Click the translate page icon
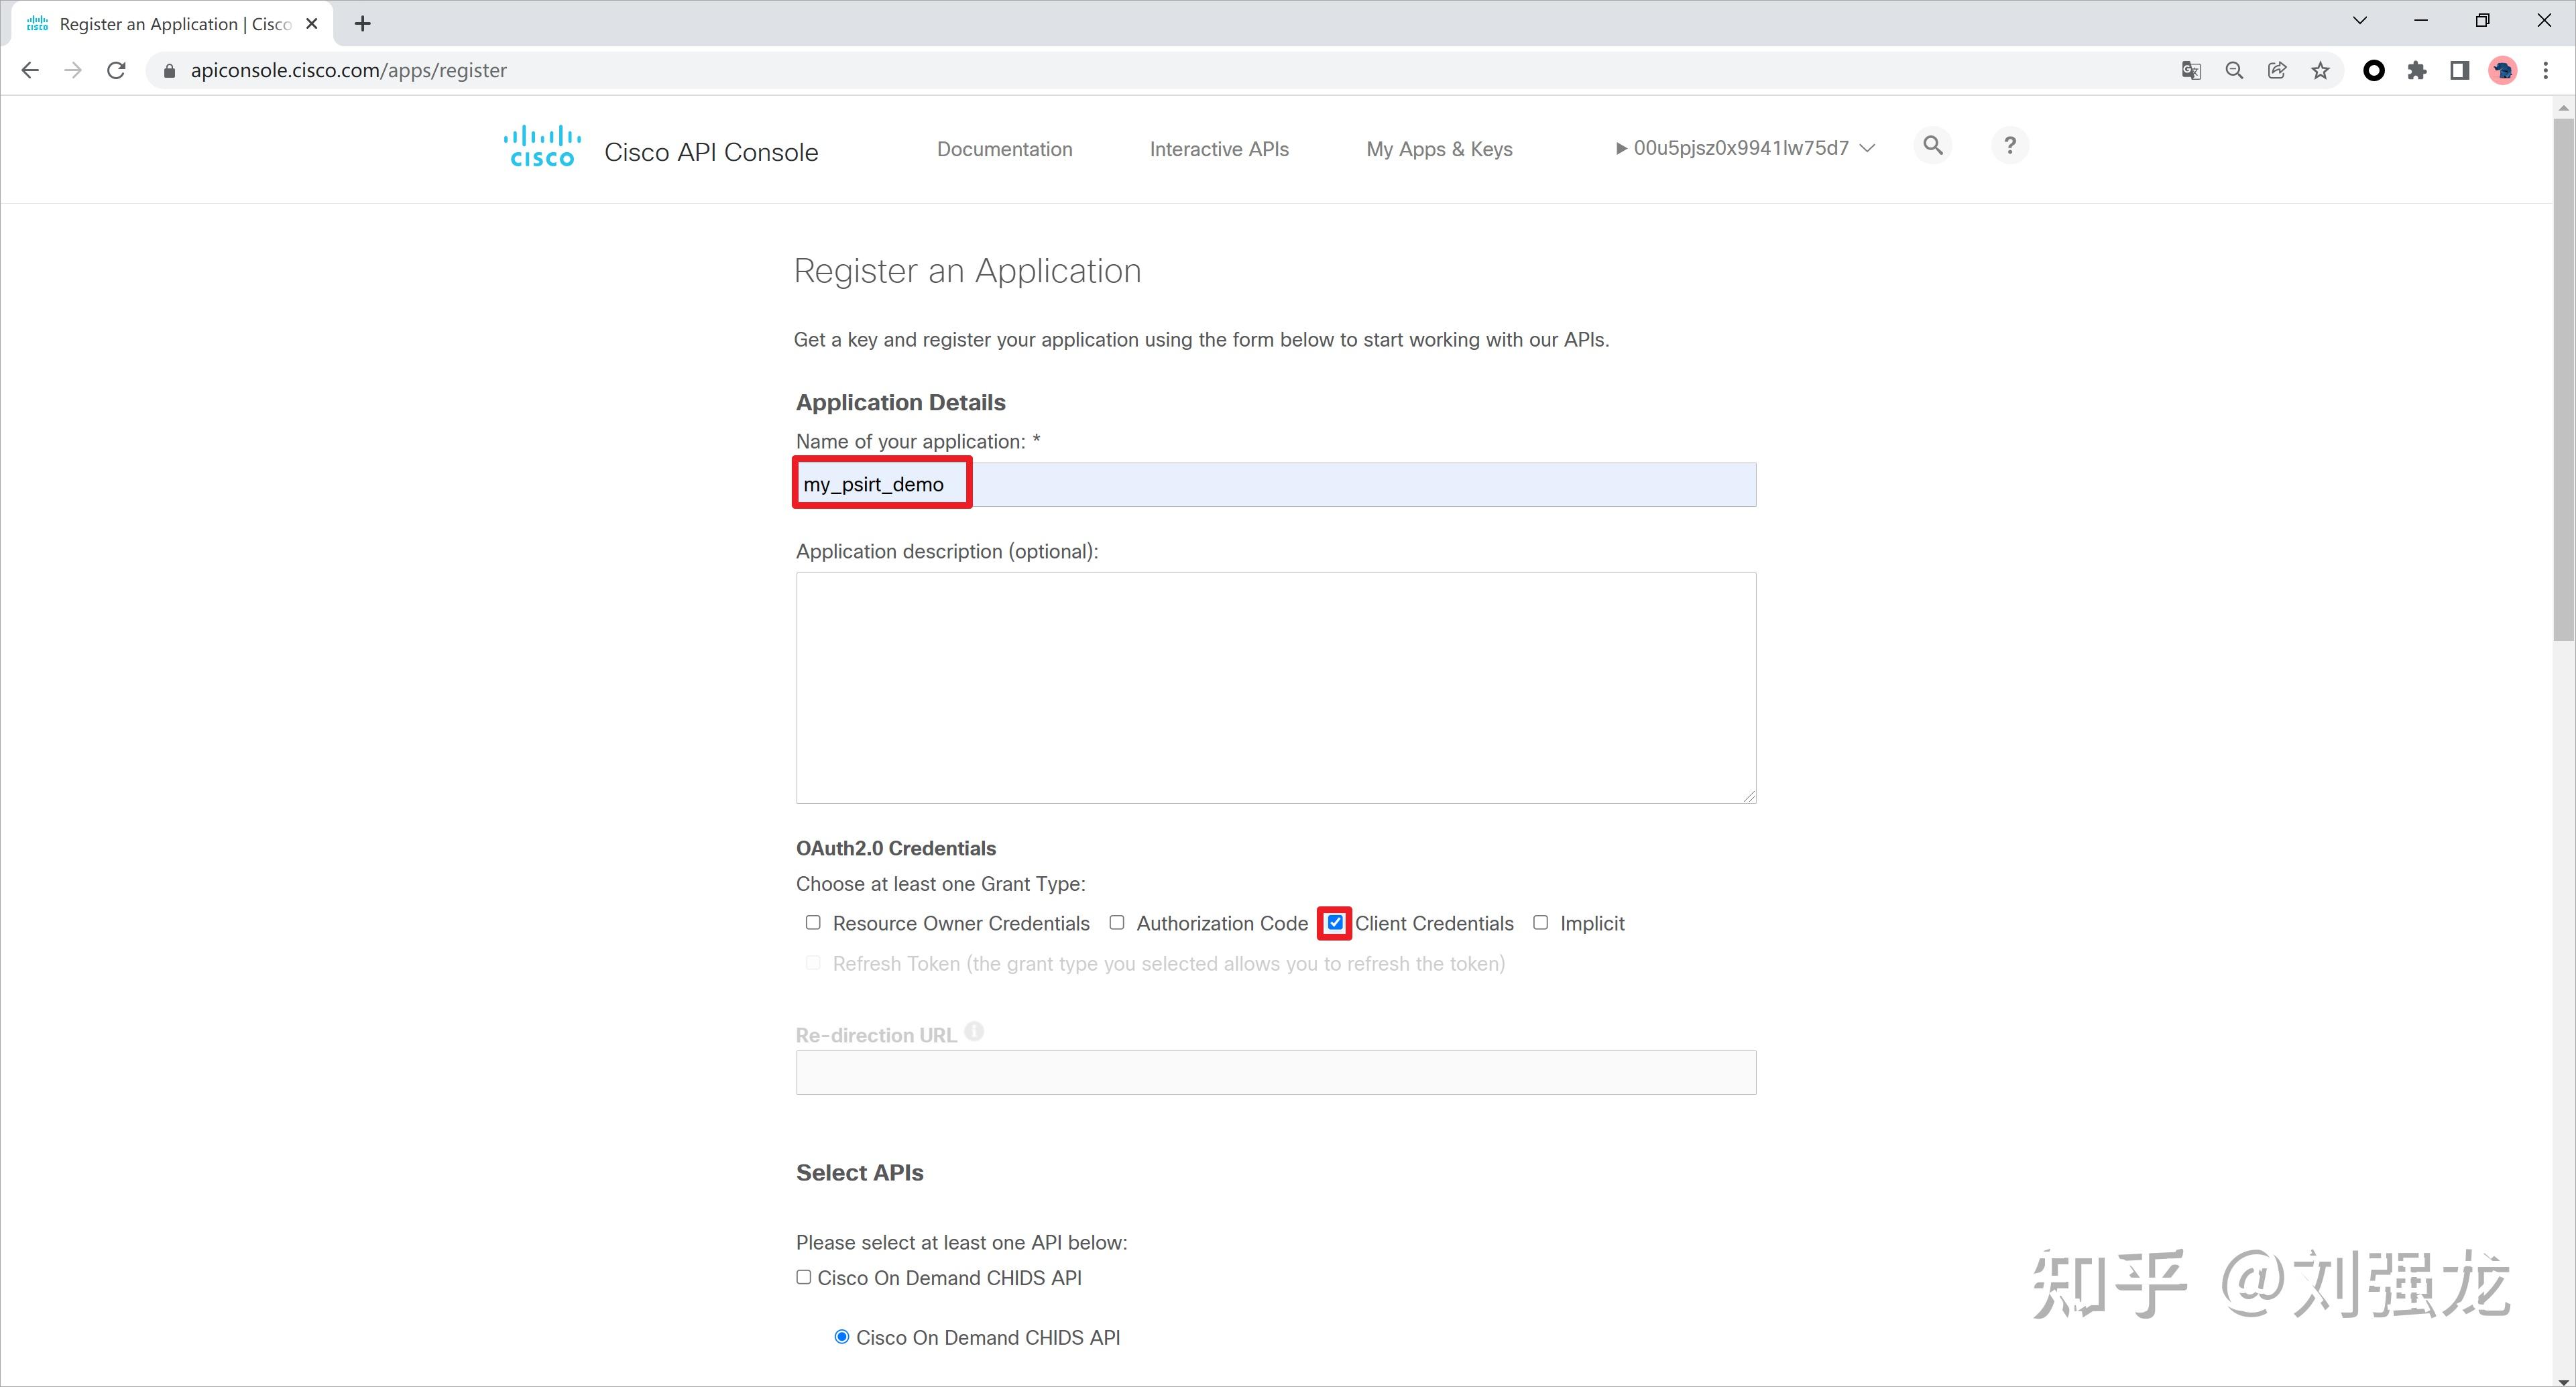The height and width of the screenshot is (1387, 2576). point(2191,70)
